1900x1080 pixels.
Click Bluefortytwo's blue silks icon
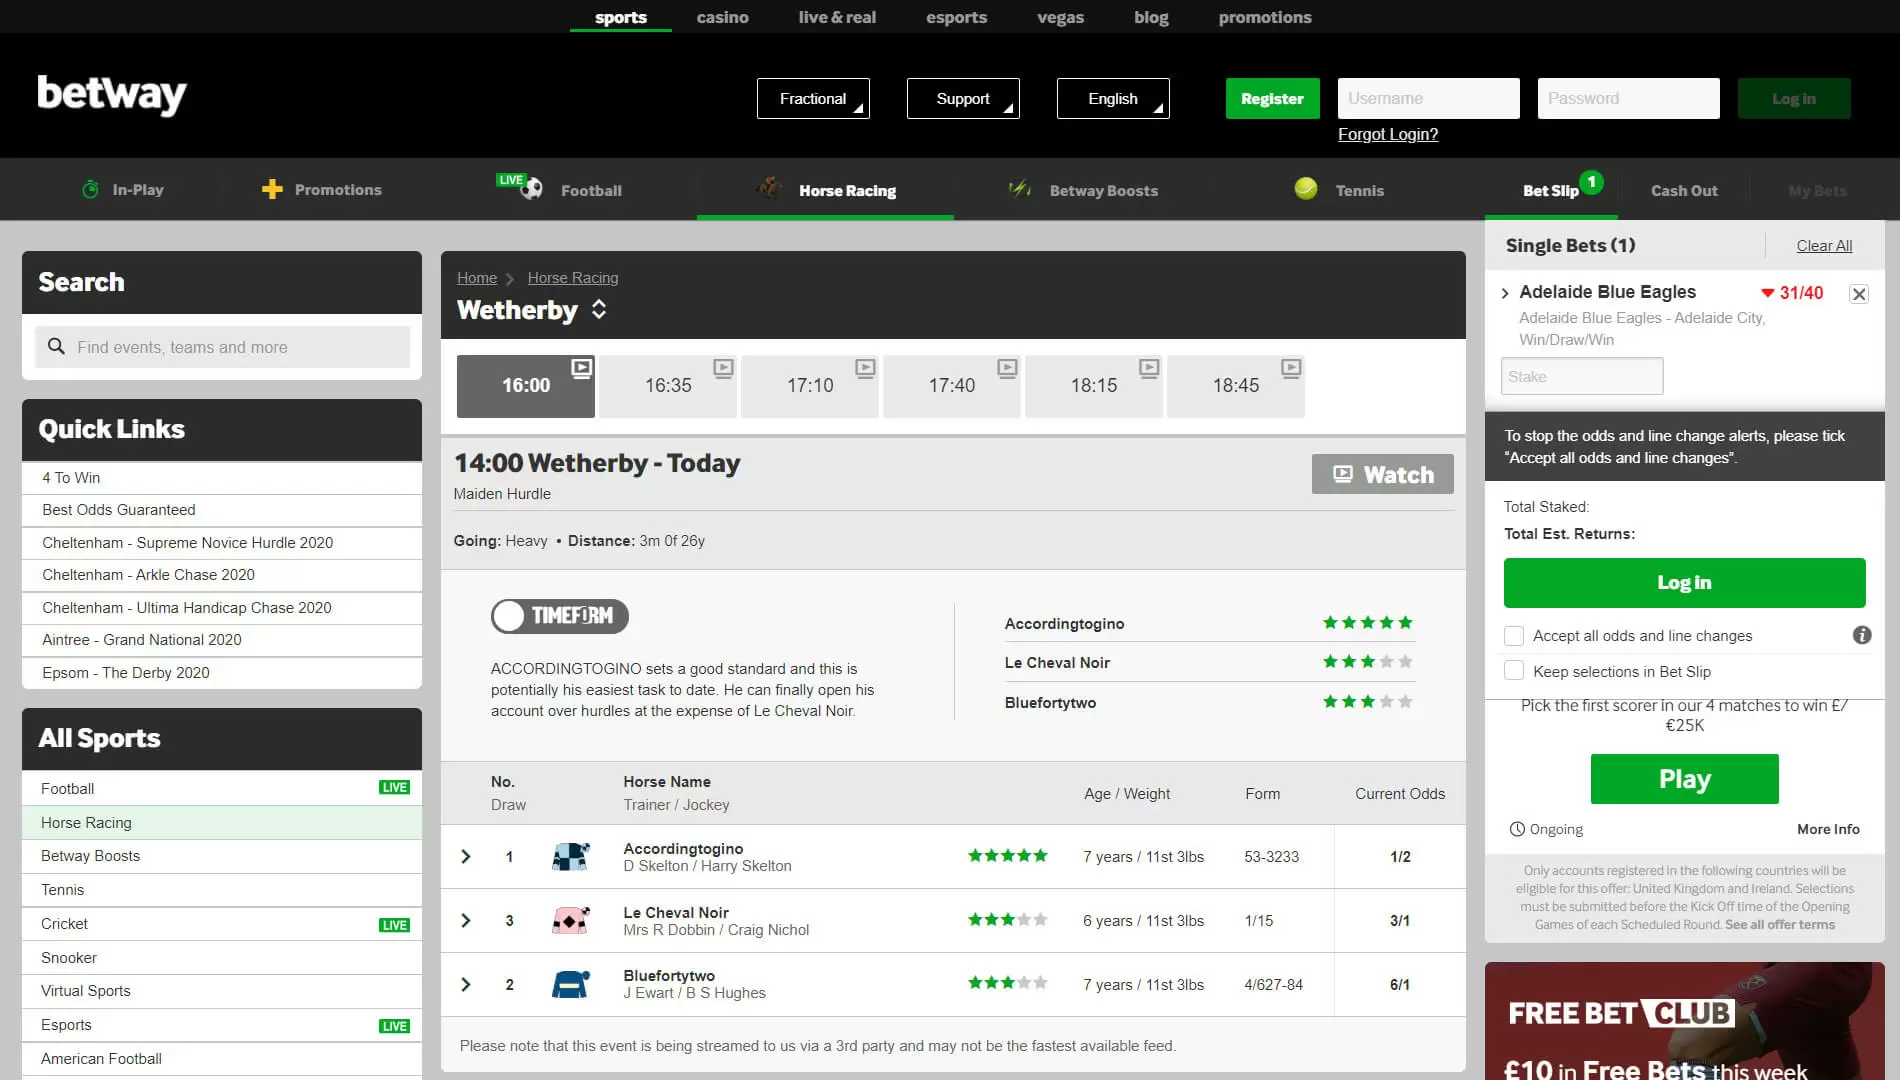coord(570,985)
